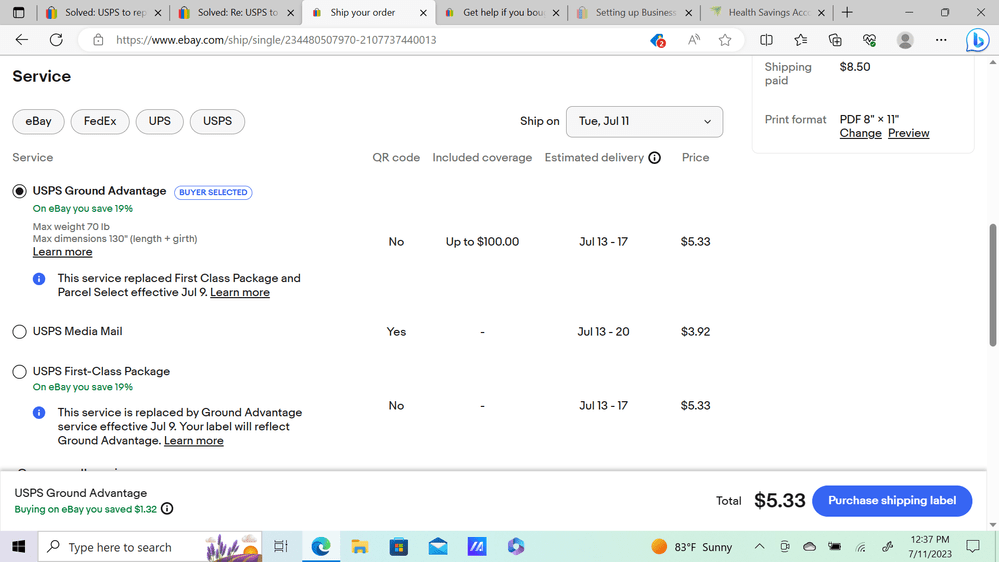Screen dimensions: 999x562
Task: Open Mail app from taskbar
Action: coord(438,547)
